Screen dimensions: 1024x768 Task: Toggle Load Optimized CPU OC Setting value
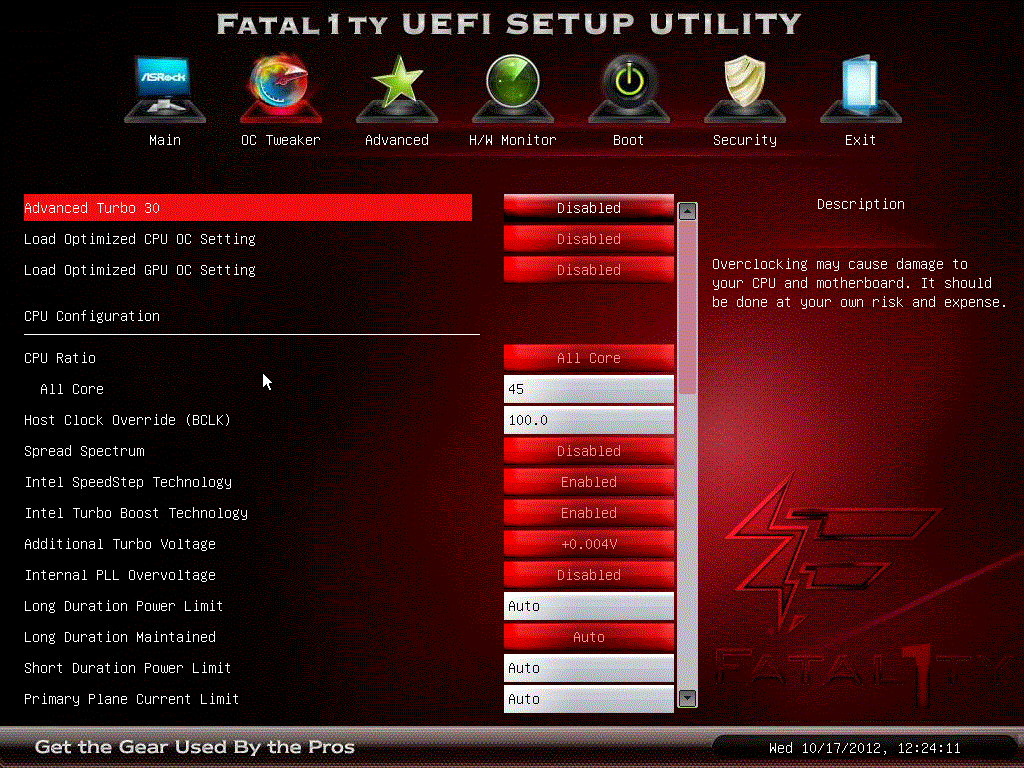[588, 239]
